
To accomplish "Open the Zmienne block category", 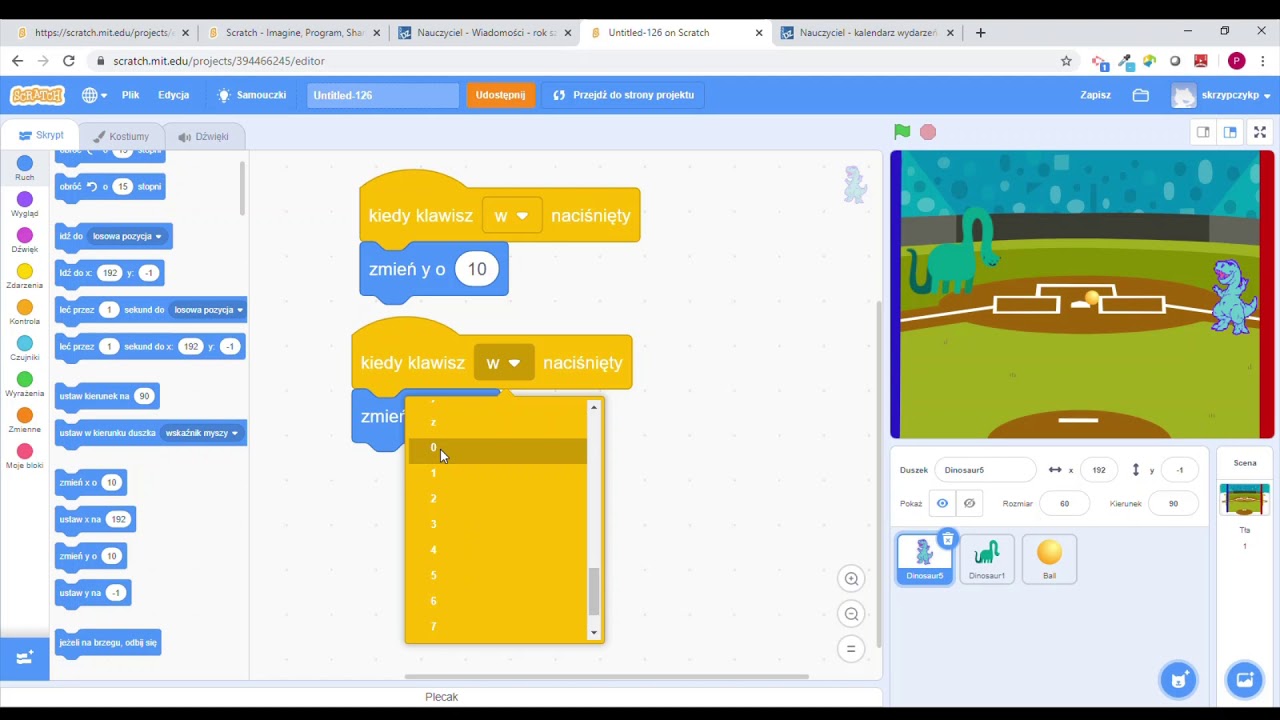I will coord(25,420).
